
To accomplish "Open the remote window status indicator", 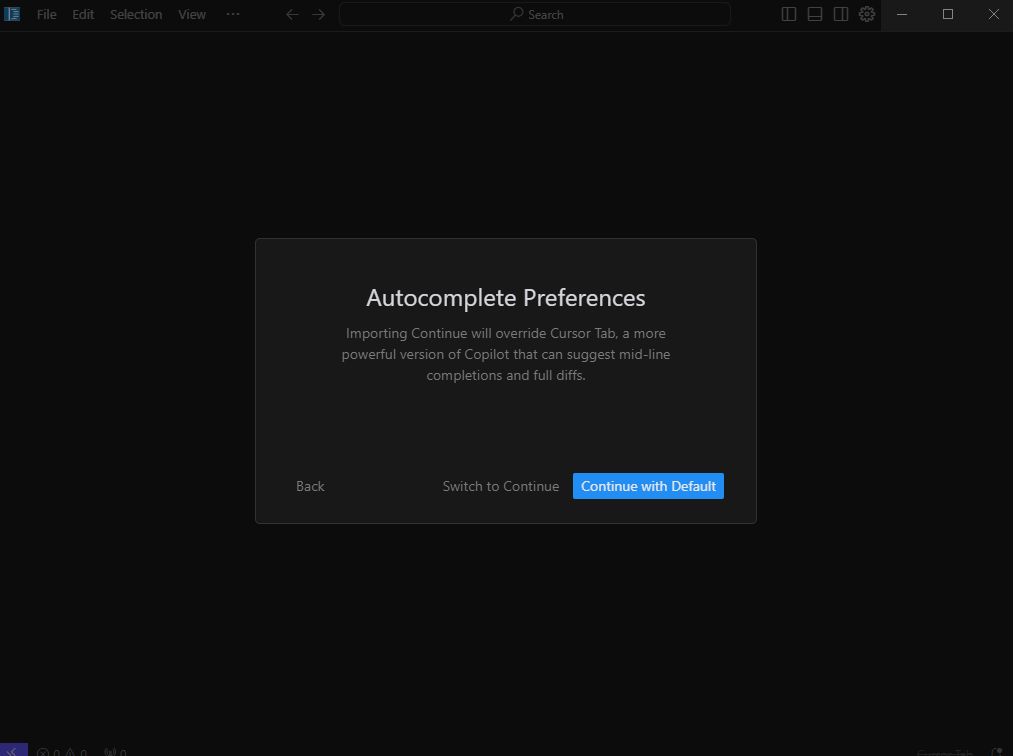I will tap(13, 750).
